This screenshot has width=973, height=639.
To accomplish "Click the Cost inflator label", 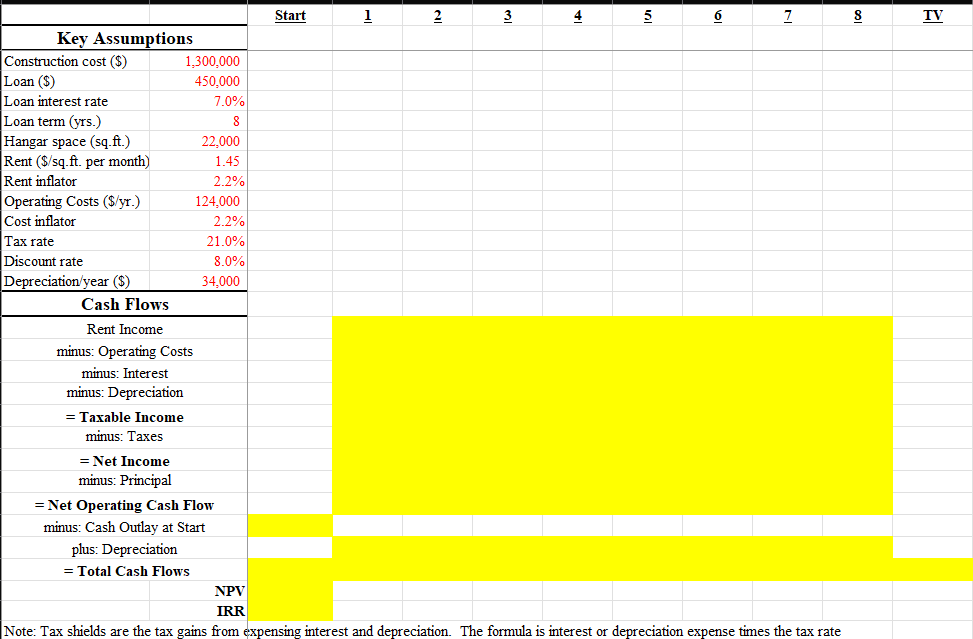I will click(x=40, y=221).
